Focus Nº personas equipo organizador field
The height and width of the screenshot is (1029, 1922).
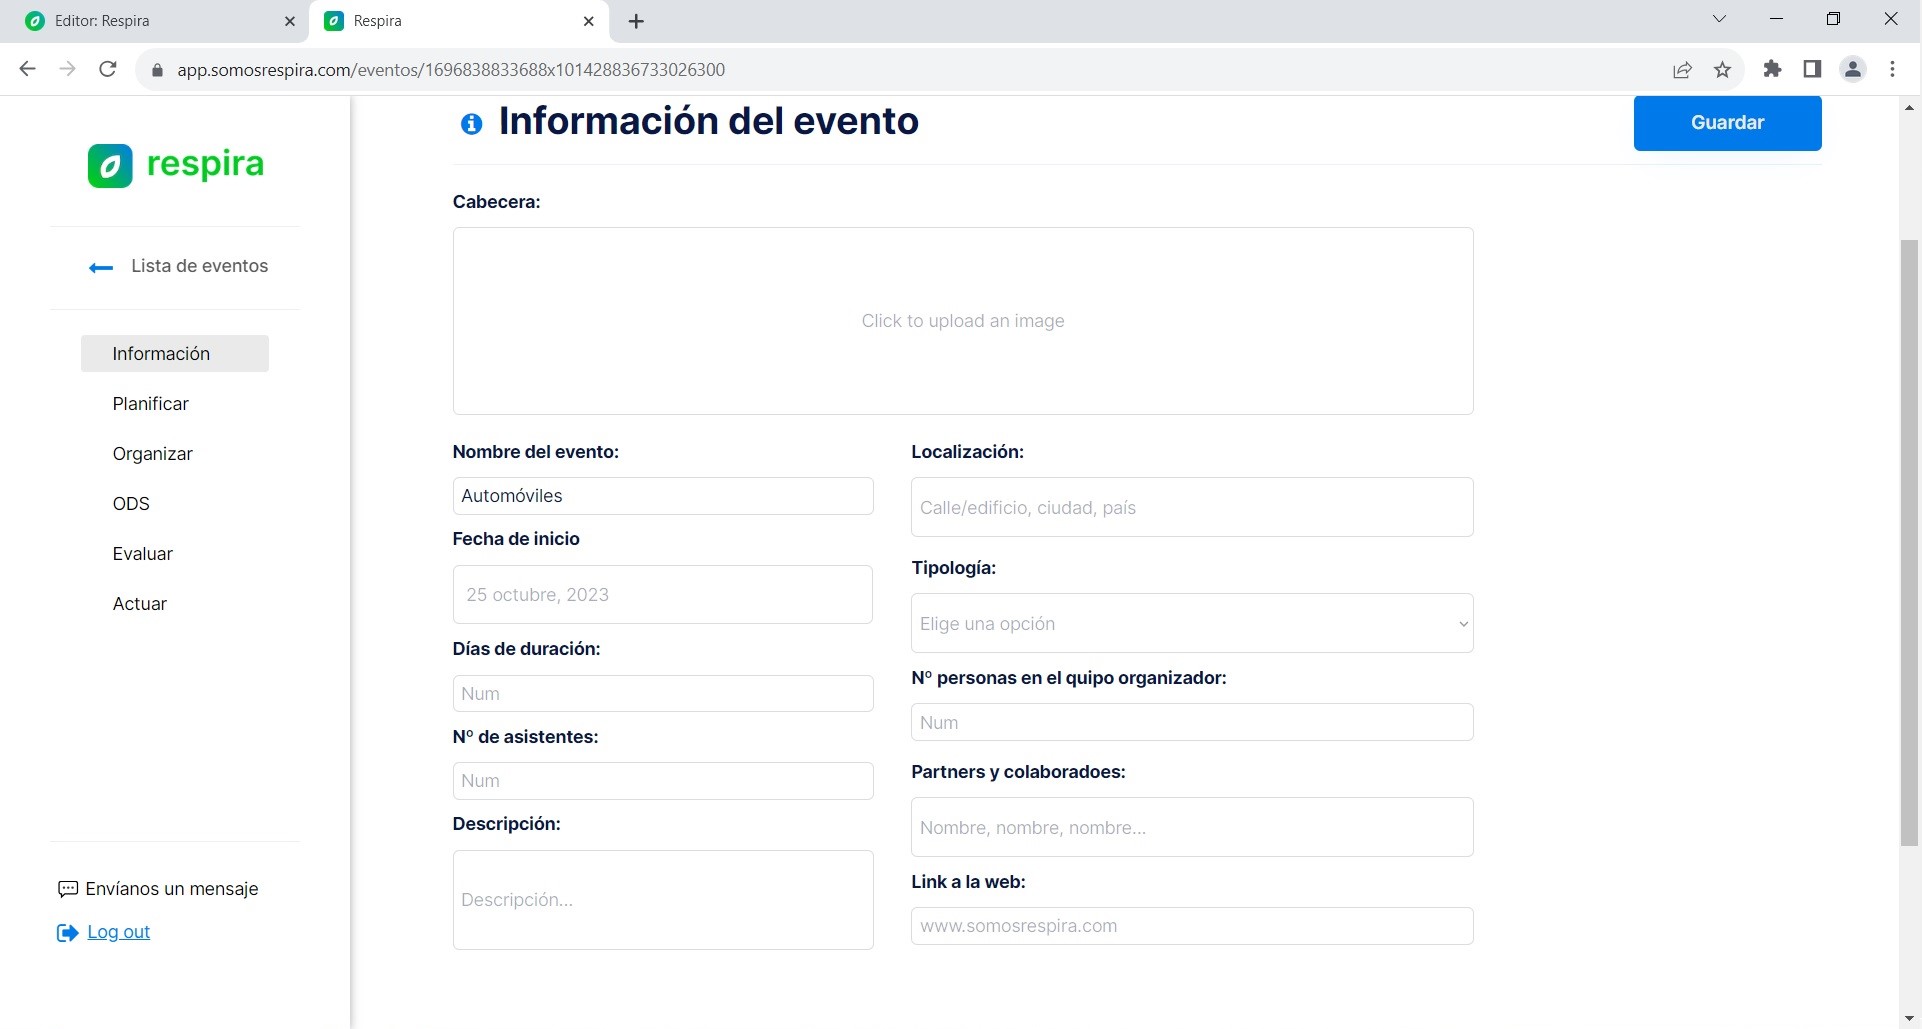1192,722
